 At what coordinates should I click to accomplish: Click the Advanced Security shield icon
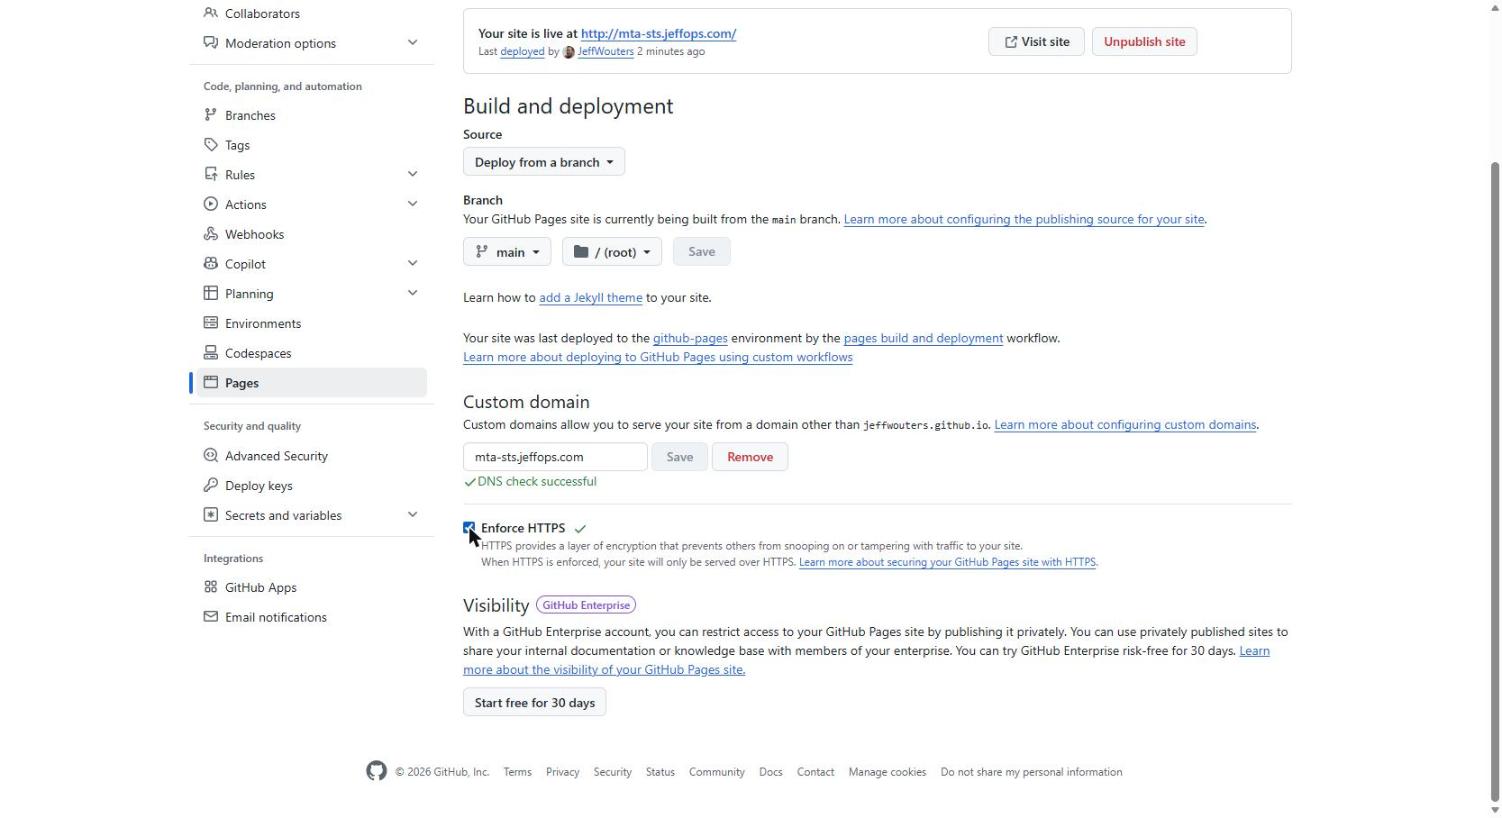point(210,456)
